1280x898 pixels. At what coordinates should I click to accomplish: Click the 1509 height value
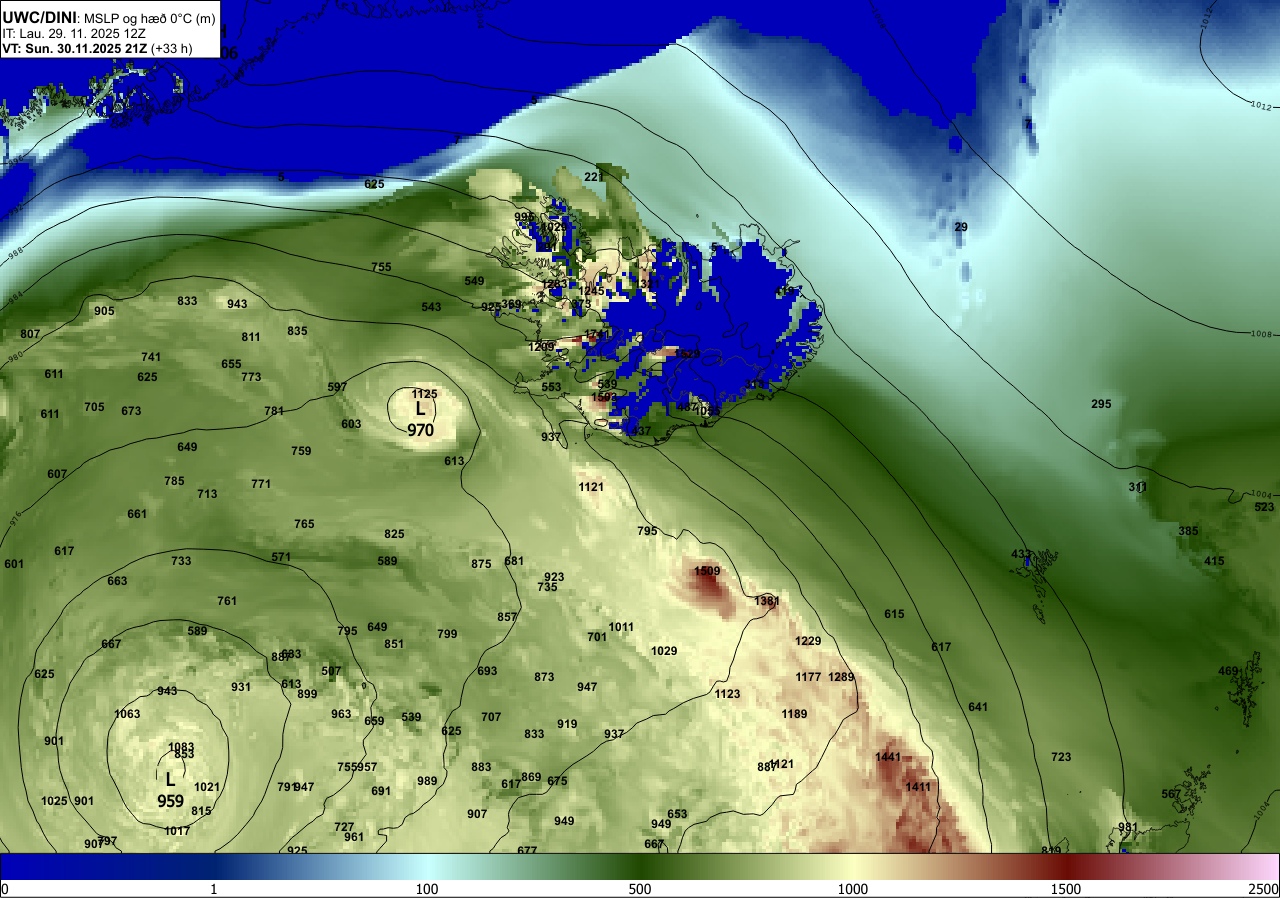[708, 571]
